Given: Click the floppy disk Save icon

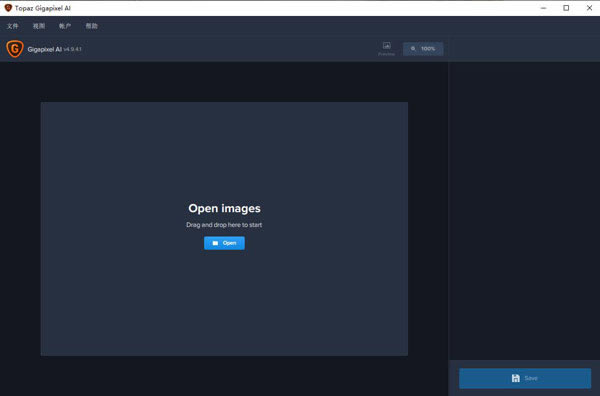Looking at the screenshot, I should (x=516, y=378).
